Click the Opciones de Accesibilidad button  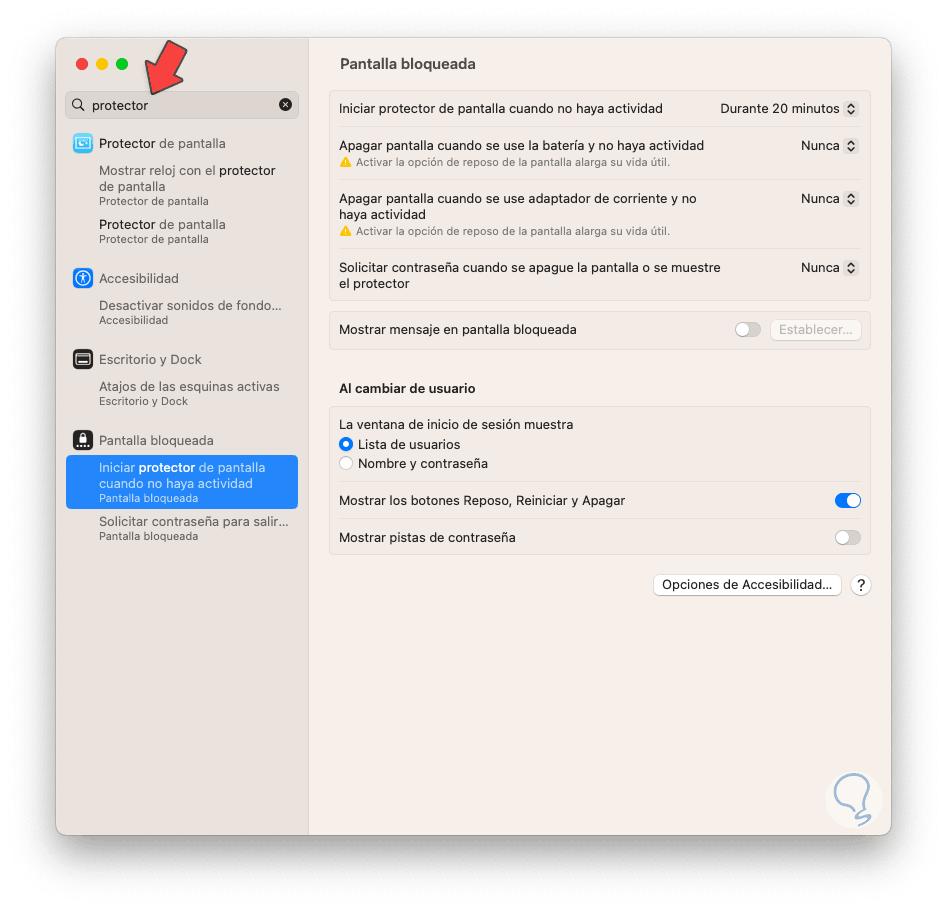coord(747,585)
